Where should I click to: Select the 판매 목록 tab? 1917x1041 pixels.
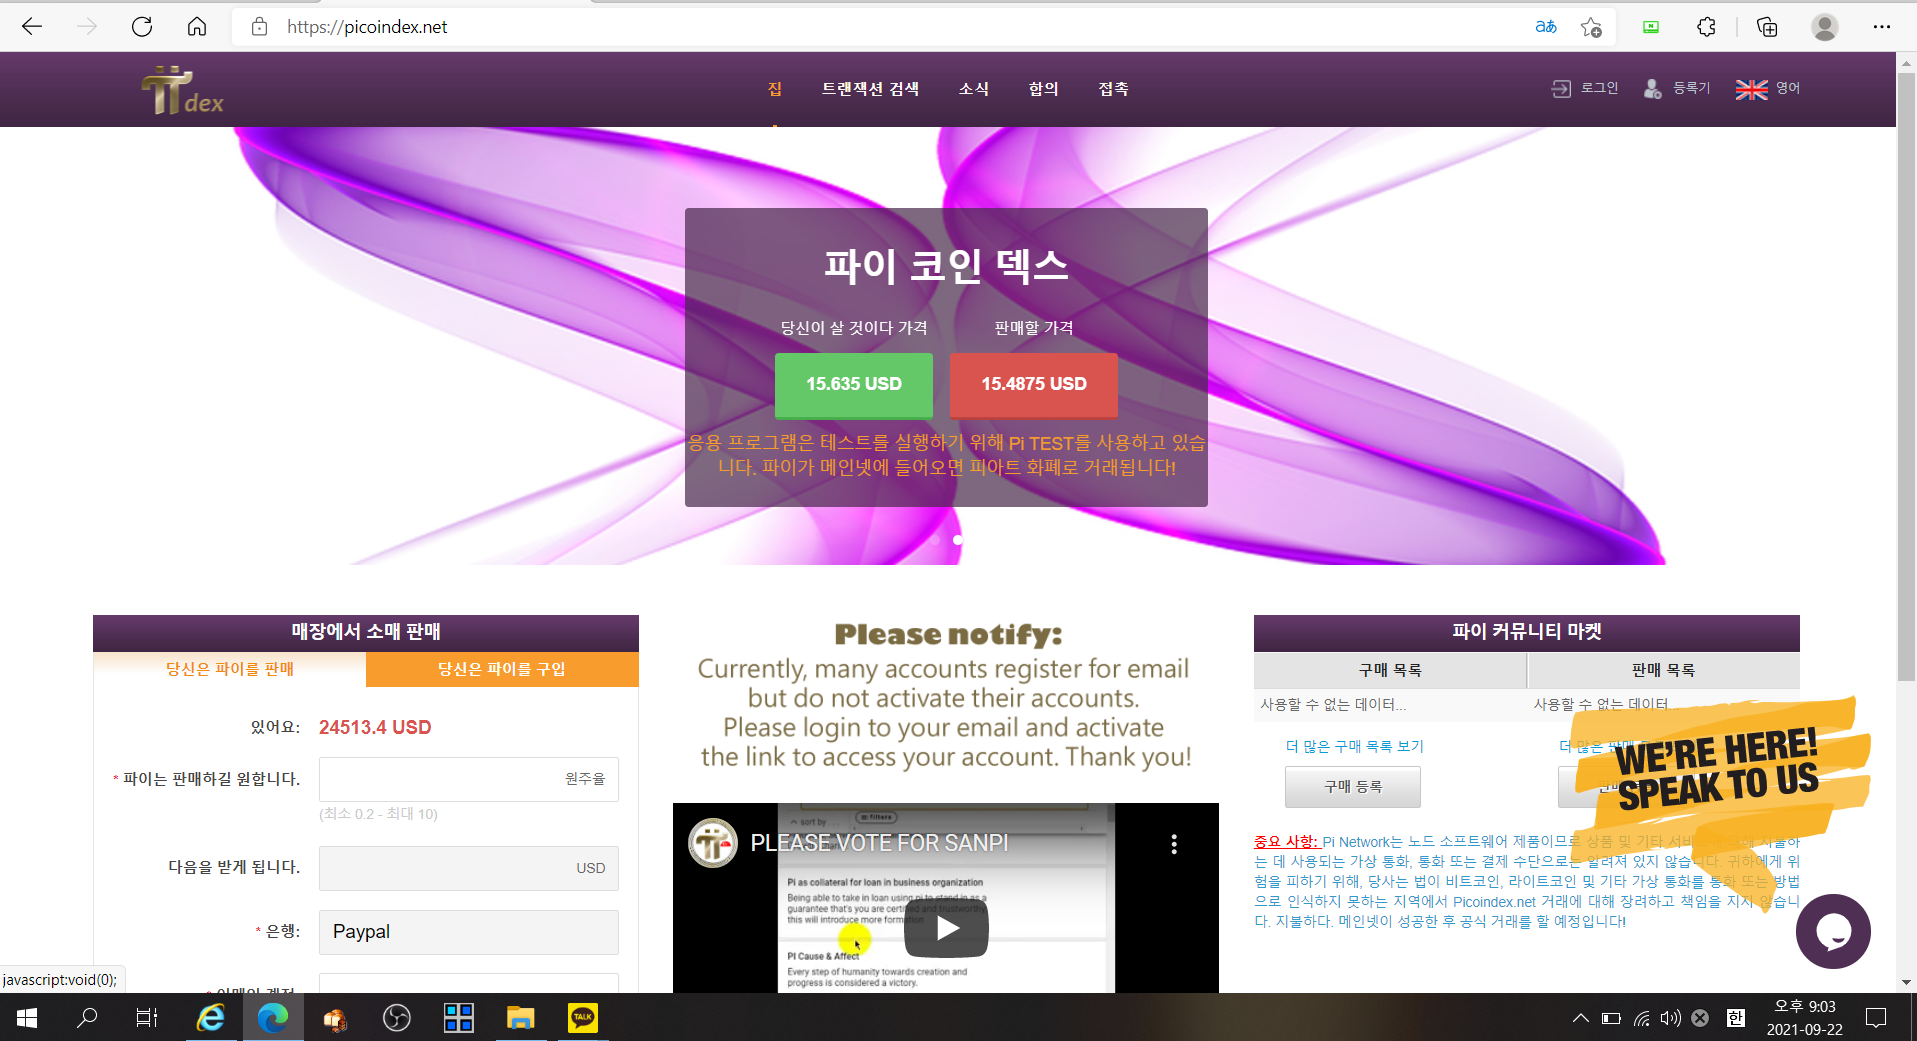pyautogui.click(x=1663, y=670)
